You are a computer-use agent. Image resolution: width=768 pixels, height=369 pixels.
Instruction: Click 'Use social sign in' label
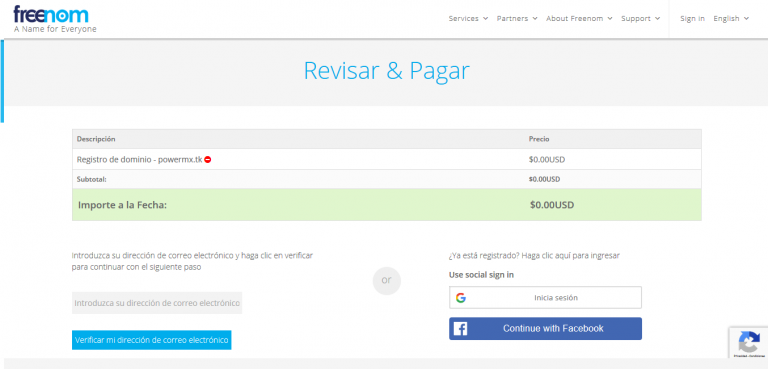coord(481,275)
